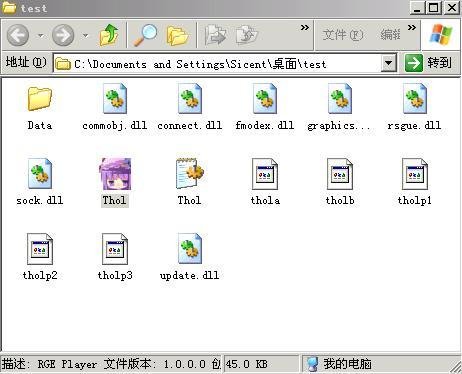462x374 pixels.
Task: Click the Windows flag logo
Action: coord(441,35)
